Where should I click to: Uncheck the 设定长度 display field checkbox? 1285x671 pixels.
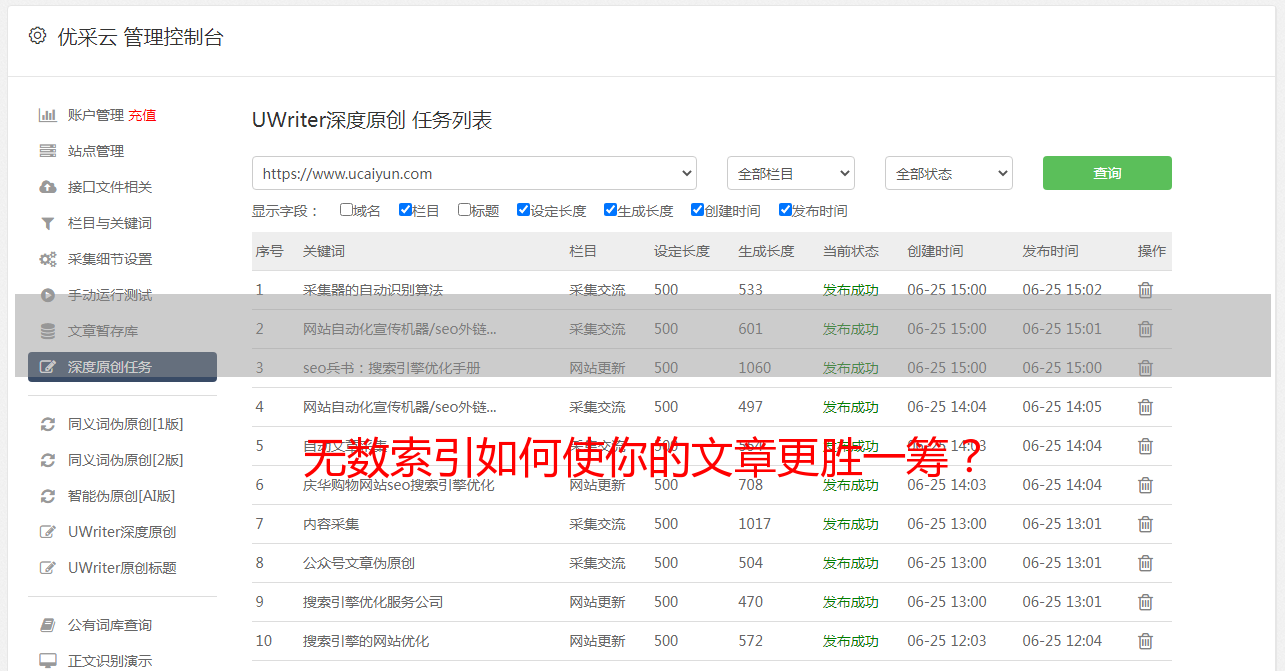click(523, 210)
